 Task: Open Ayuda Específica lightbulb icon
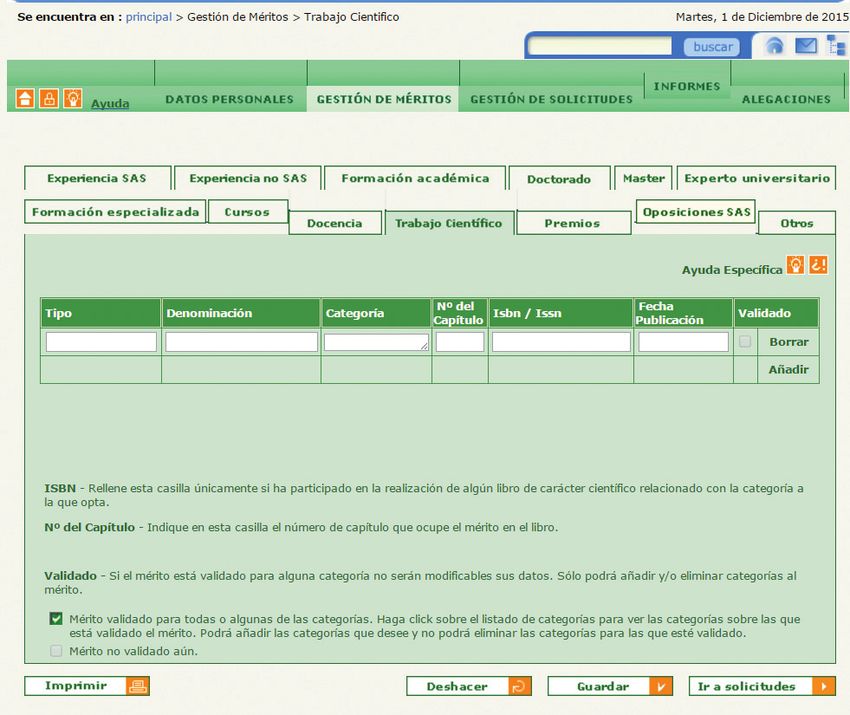click(795, 266)
